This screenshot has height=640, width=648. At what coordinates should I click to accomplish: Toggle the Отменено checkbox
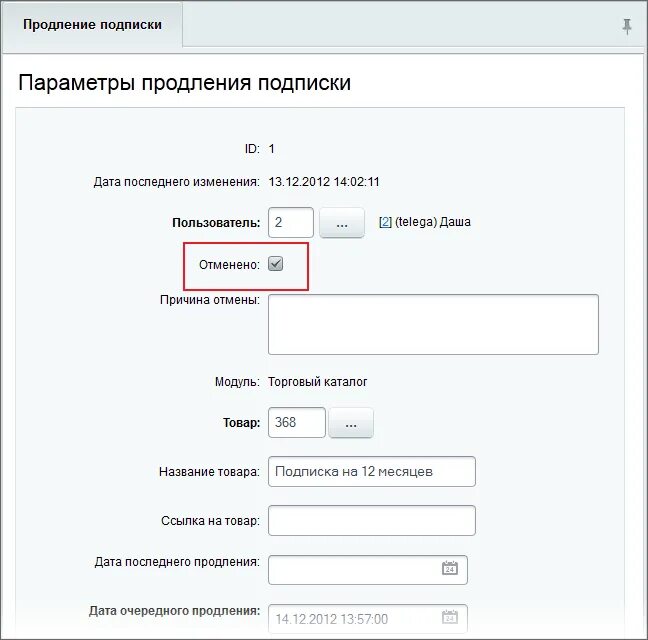point(275,264)
